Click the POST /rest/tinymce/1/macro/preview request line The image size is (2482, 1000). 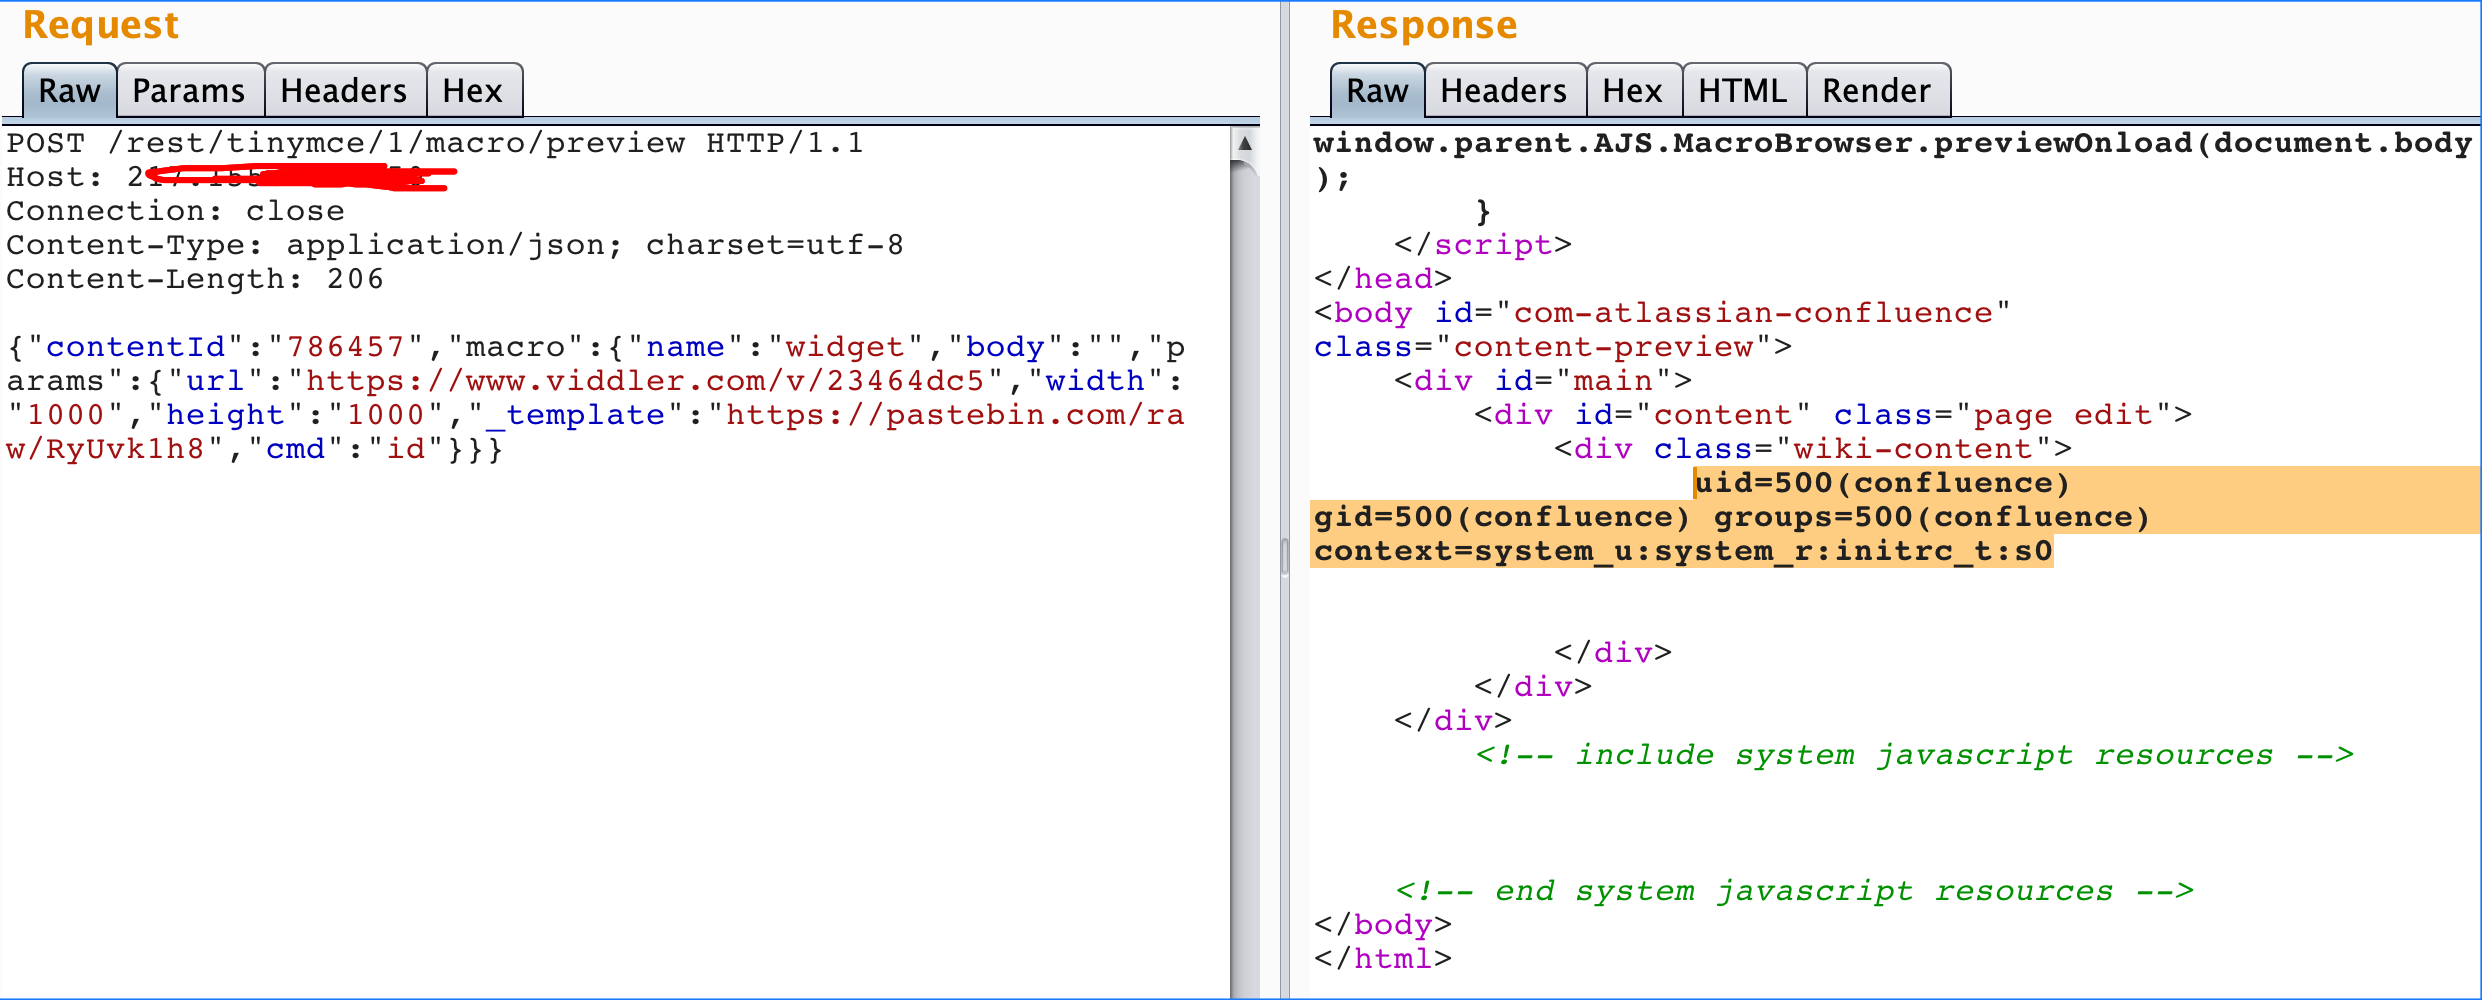(x=435, y=143)
